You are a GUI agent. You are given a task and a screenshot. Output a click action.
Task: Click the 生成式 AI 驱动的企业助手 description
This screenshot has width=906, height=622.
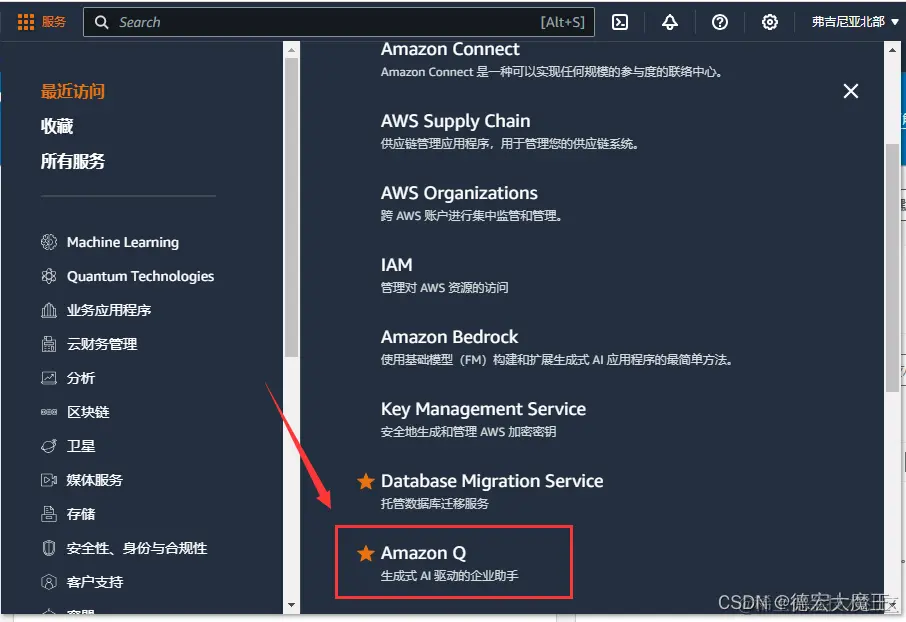tap(450, 576)
